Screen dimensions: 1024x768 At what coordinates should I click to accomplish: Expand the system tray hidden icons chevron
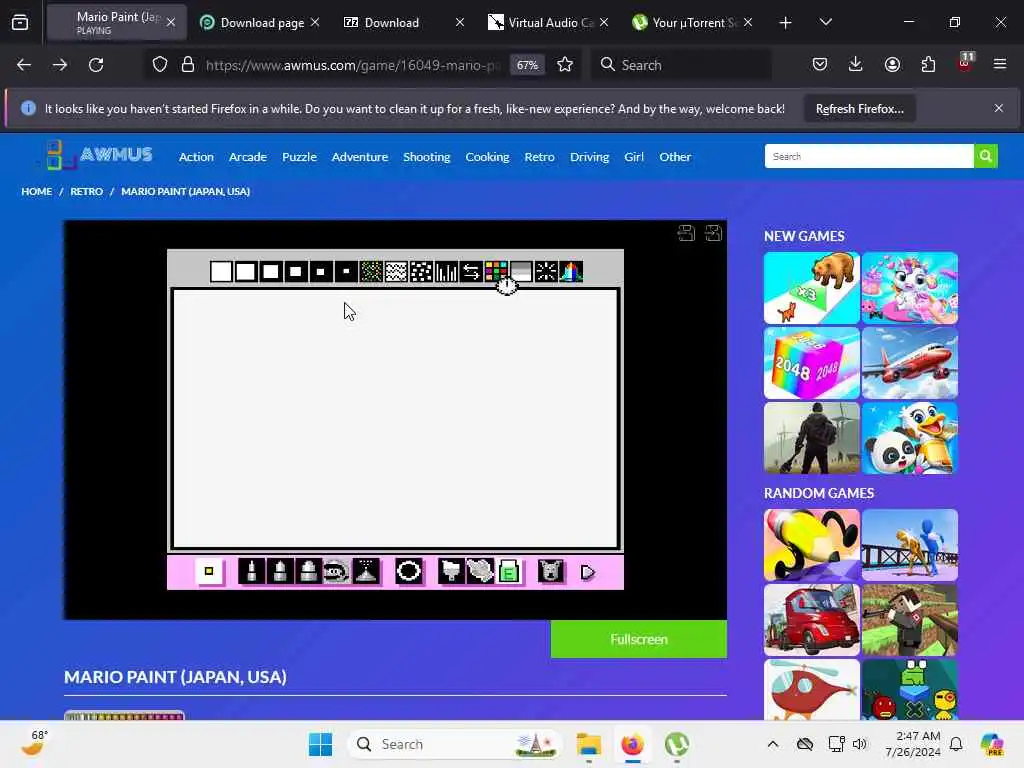773,744
